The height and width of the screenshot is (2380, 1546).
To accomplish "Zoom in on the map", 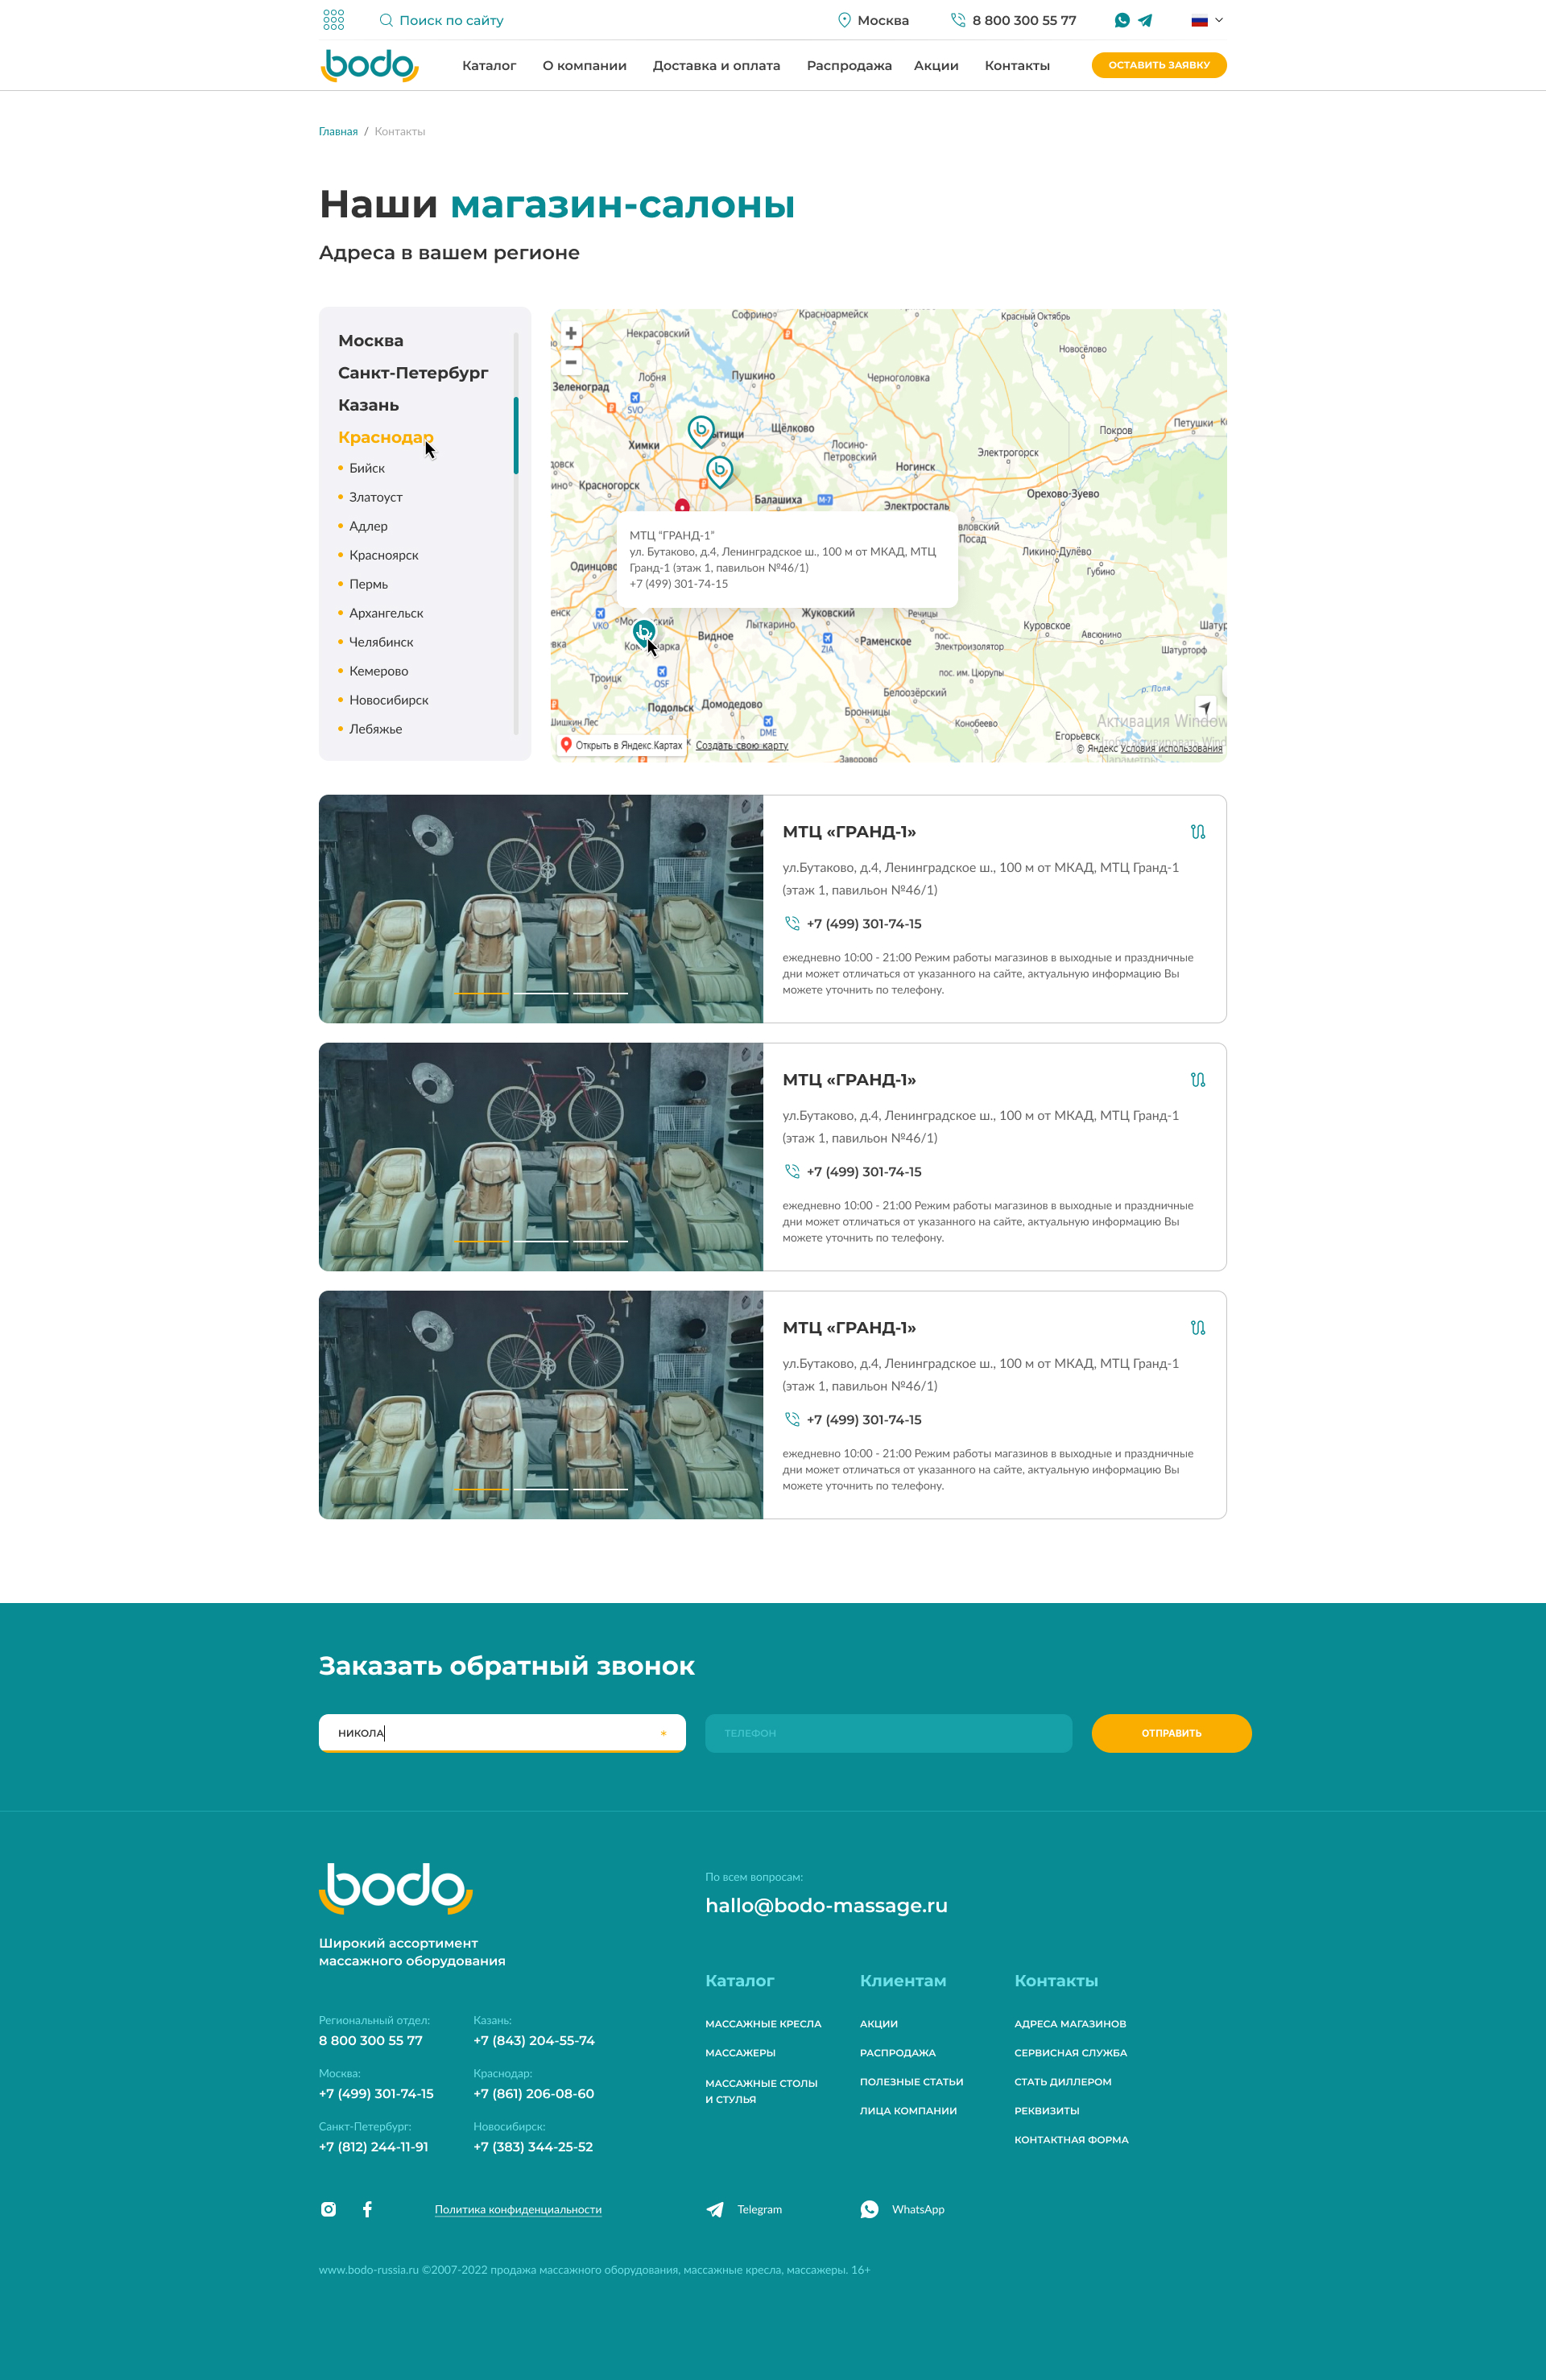I will tap(571, 333).
